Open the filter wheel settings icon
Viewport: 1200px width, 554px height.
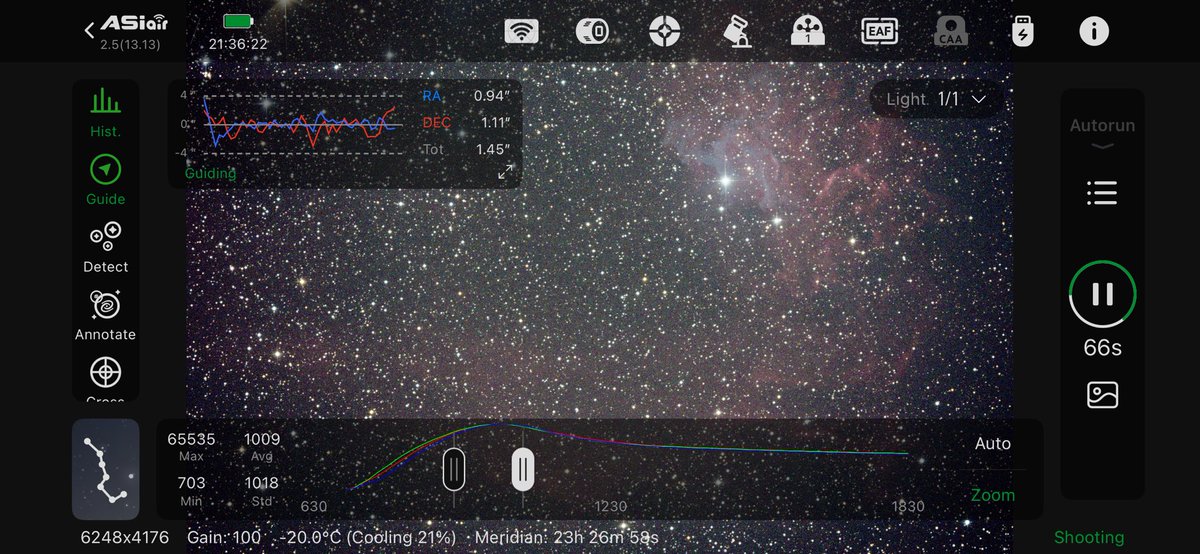point(806,31)
